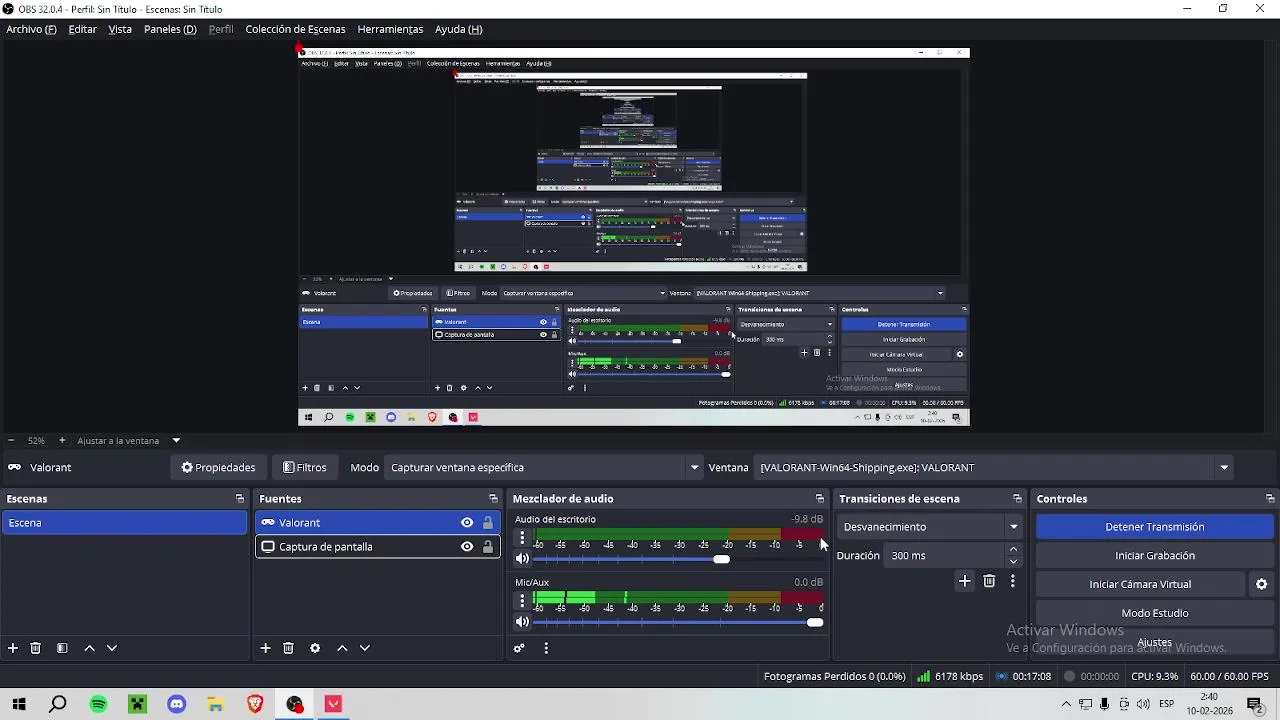Viewport: 1280px width, 720px height.
Task: Open the Archivo menu
Action: (x=31, y=29)
